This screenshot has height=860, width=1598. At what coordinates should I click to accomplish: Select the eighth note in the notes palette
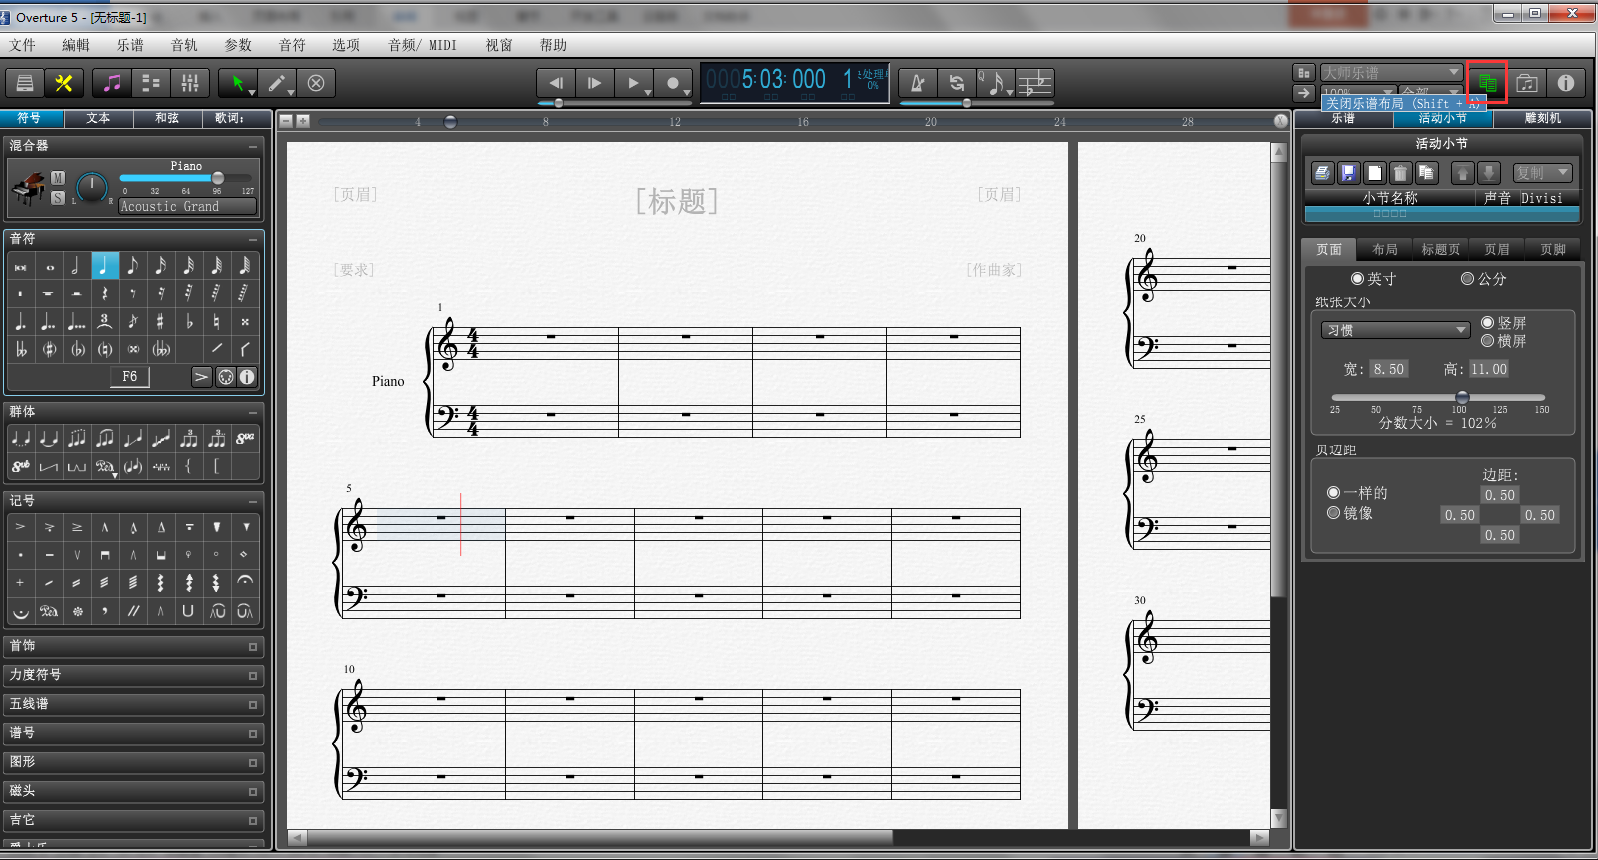tap(132, 266)
